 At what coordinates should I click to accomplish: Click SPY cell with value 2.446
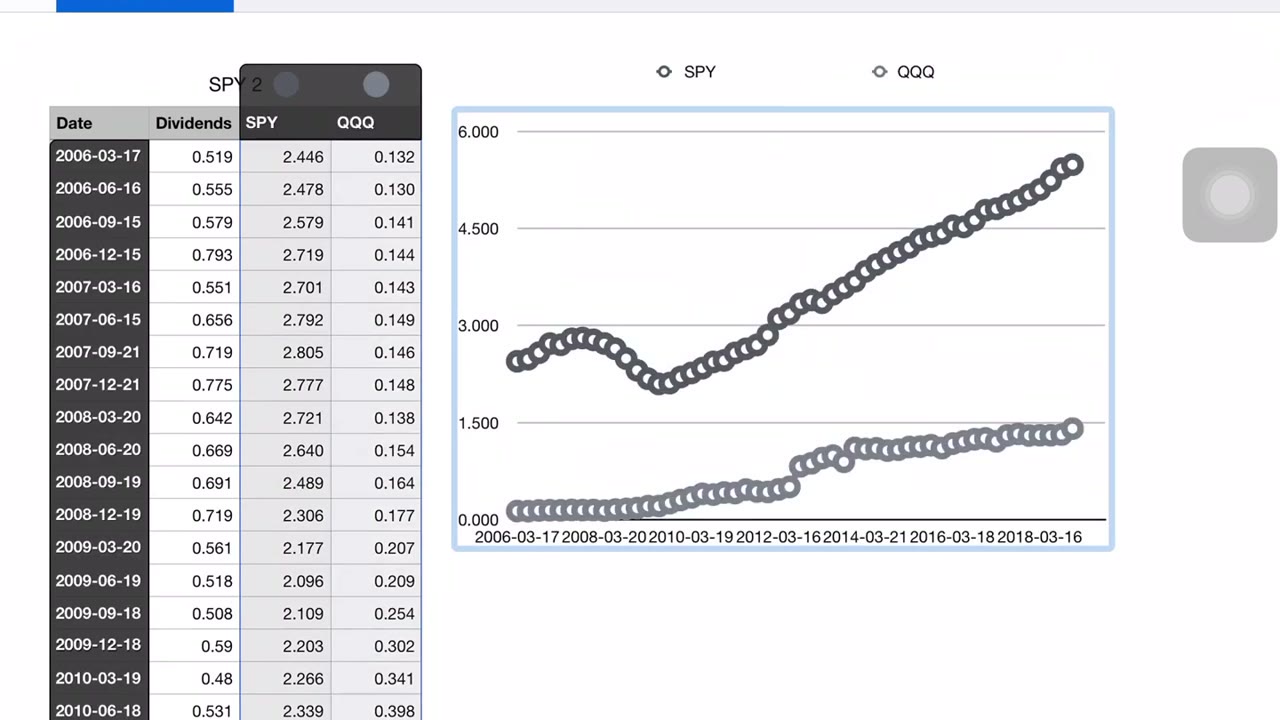point(285,156)
